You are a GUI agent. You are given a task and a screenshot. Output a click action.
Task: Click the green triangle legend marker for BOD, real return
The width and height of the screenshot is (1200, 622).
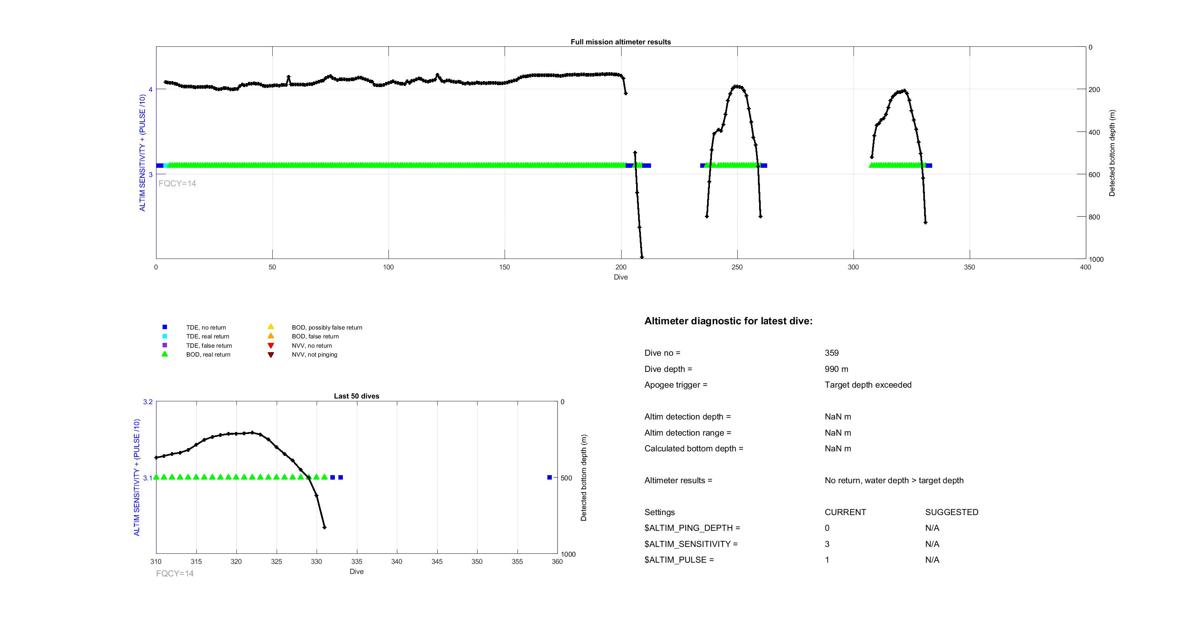click(x=164, y=354)
